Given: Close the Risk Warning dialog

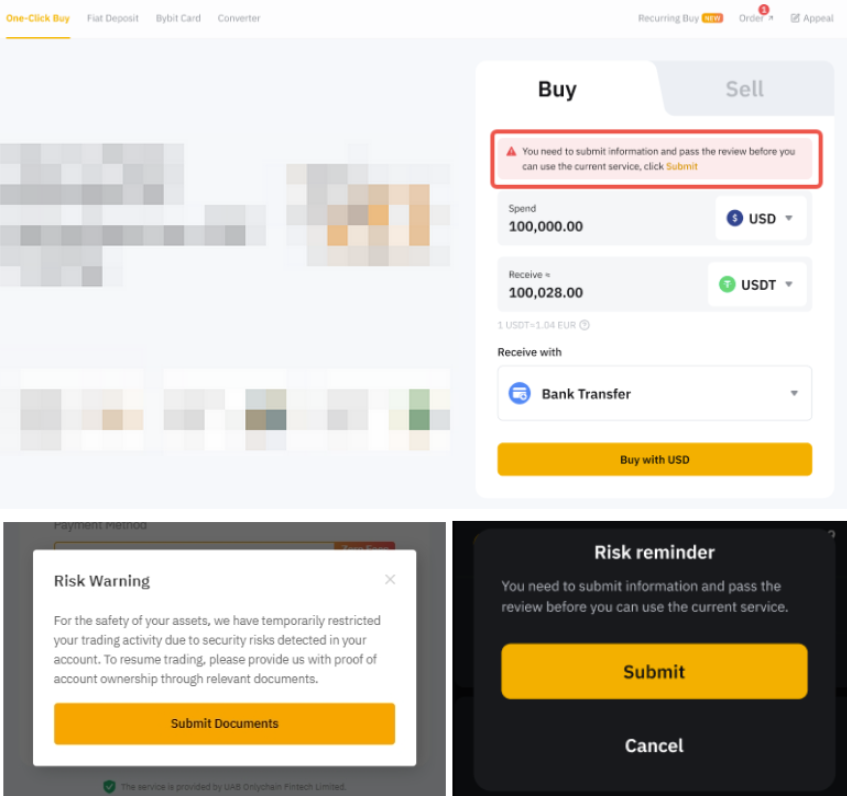Looking at the screenshot, I should pos(390,579).
